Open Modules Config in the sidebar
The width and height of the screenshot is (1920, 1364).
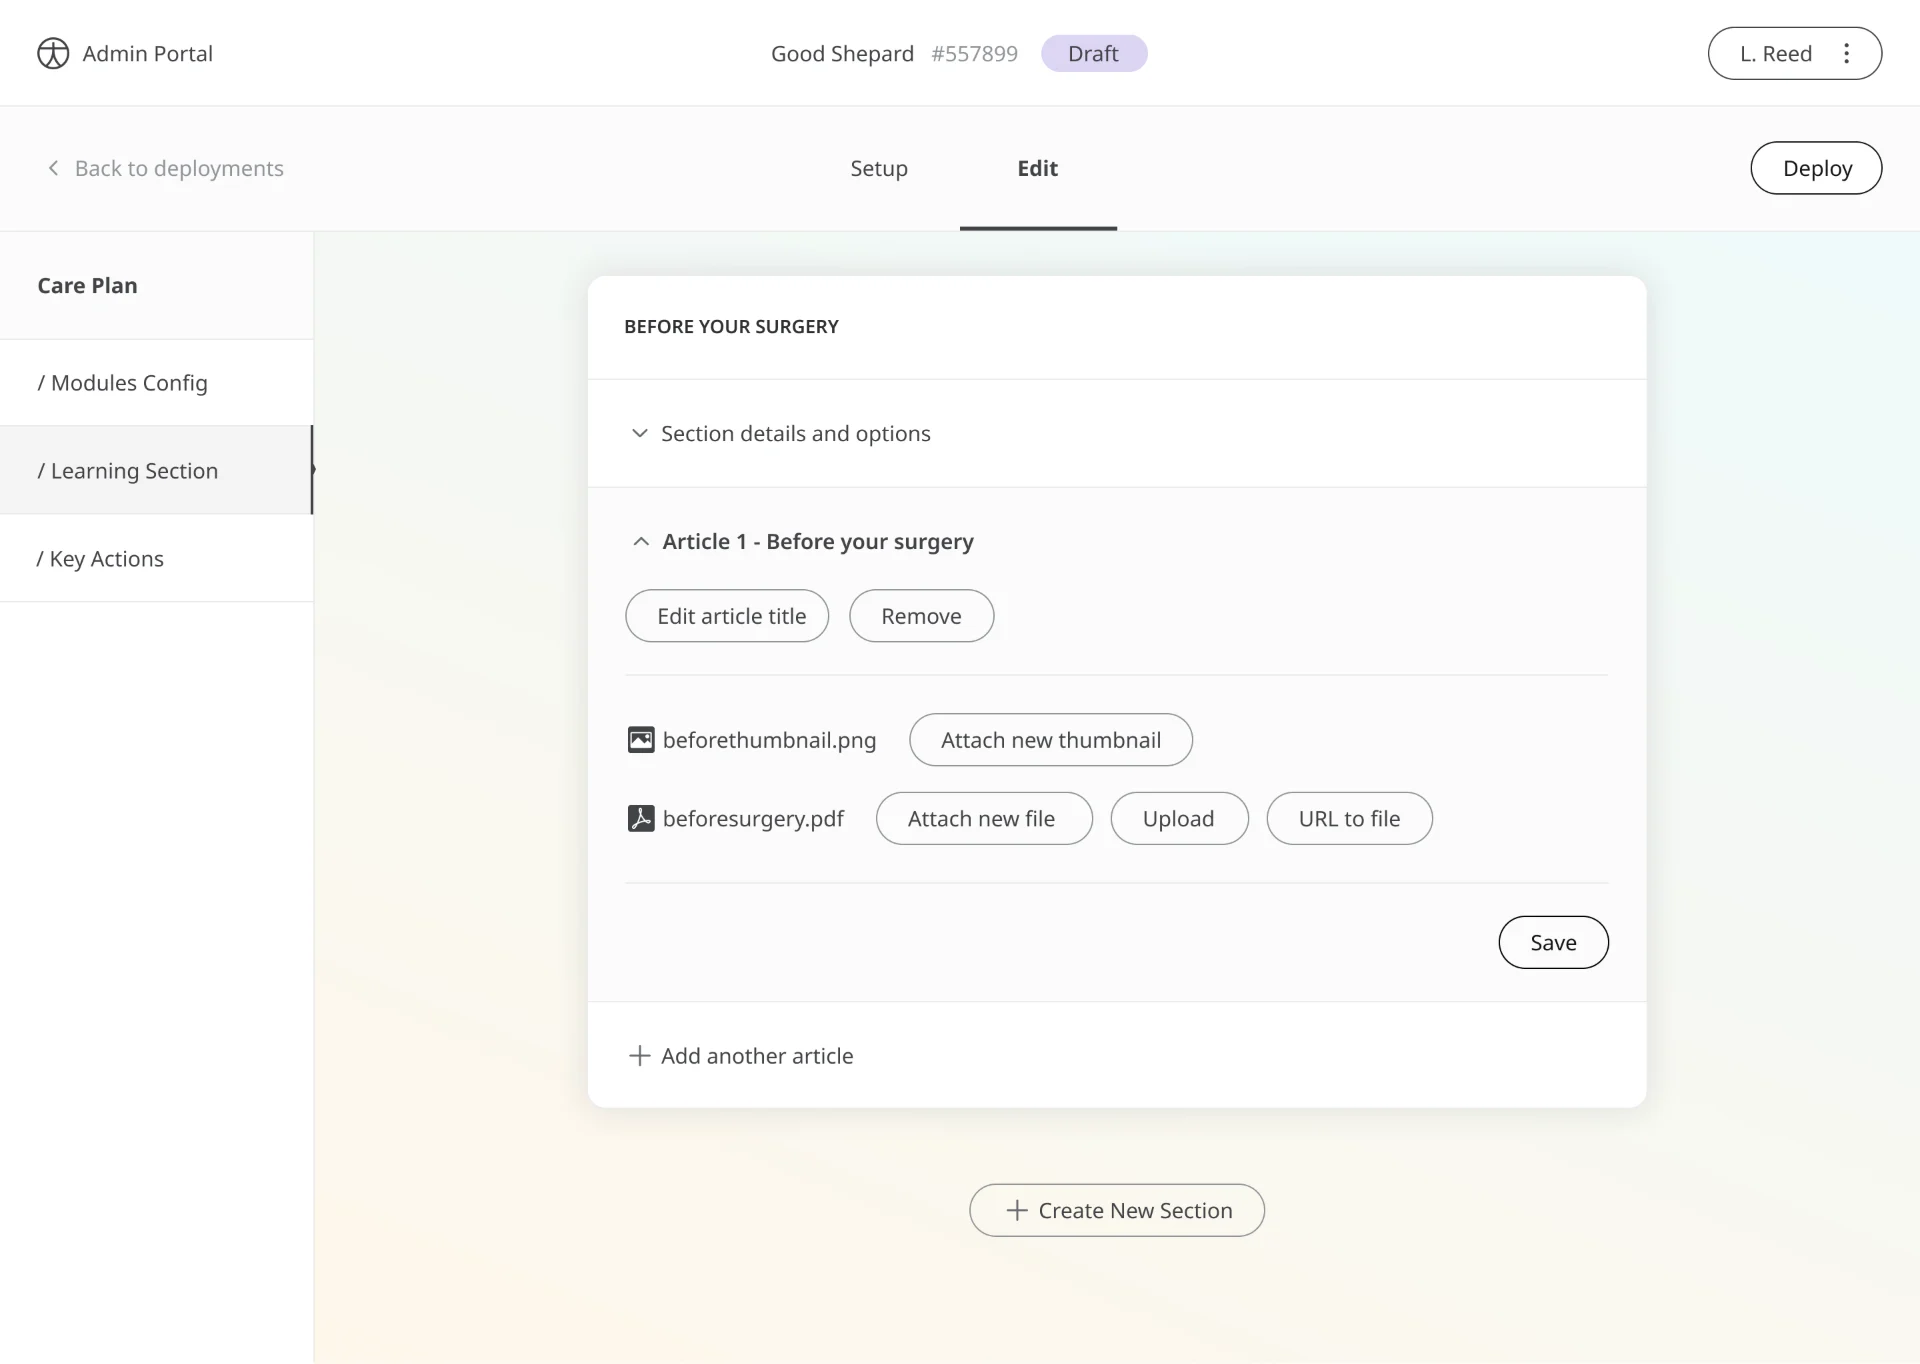156,383
